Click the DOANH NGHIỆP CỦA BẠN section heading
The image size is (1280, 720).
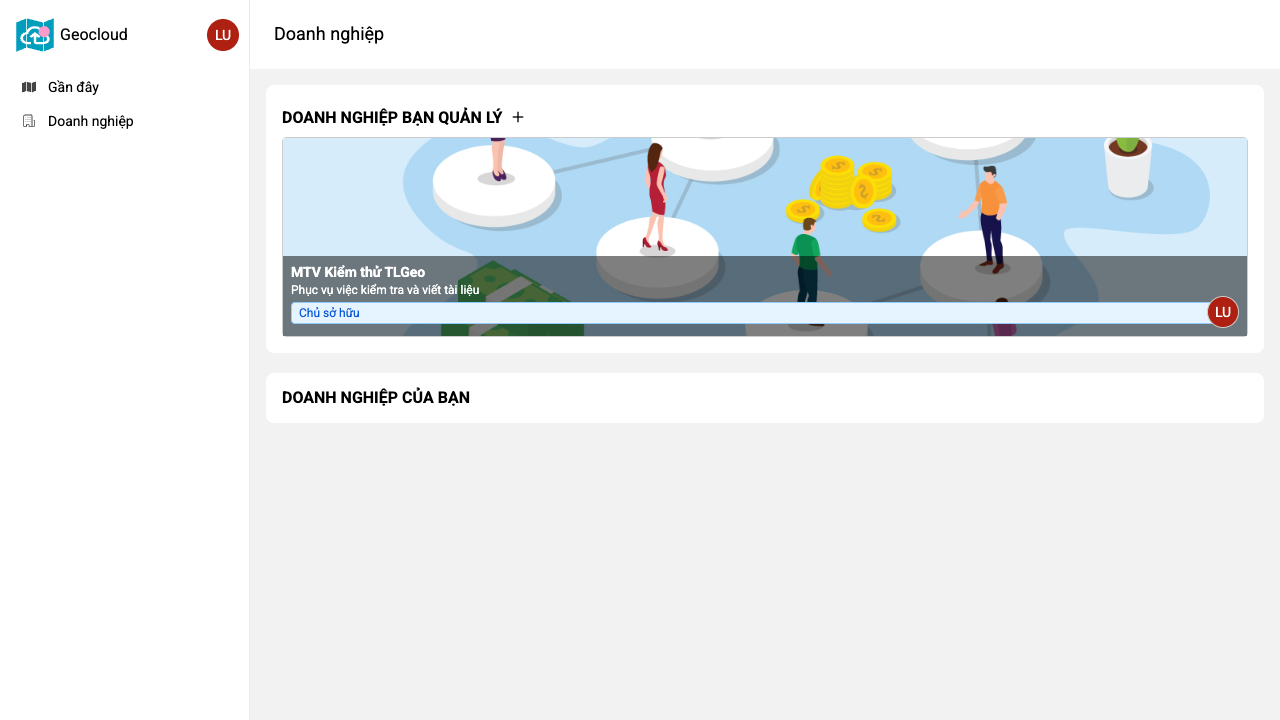376,398
